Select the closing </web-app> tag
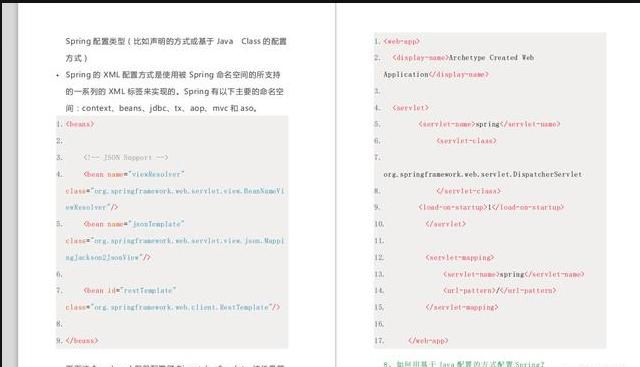 pos(428,340)
